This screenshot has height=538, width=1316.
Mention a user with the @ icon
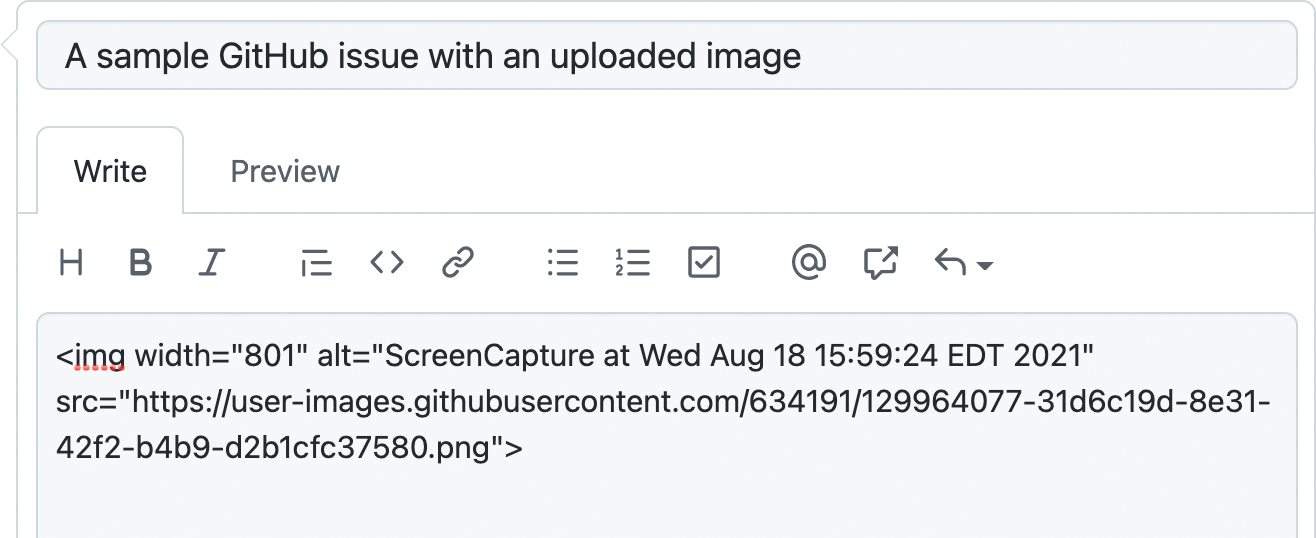tap(808, 263)
